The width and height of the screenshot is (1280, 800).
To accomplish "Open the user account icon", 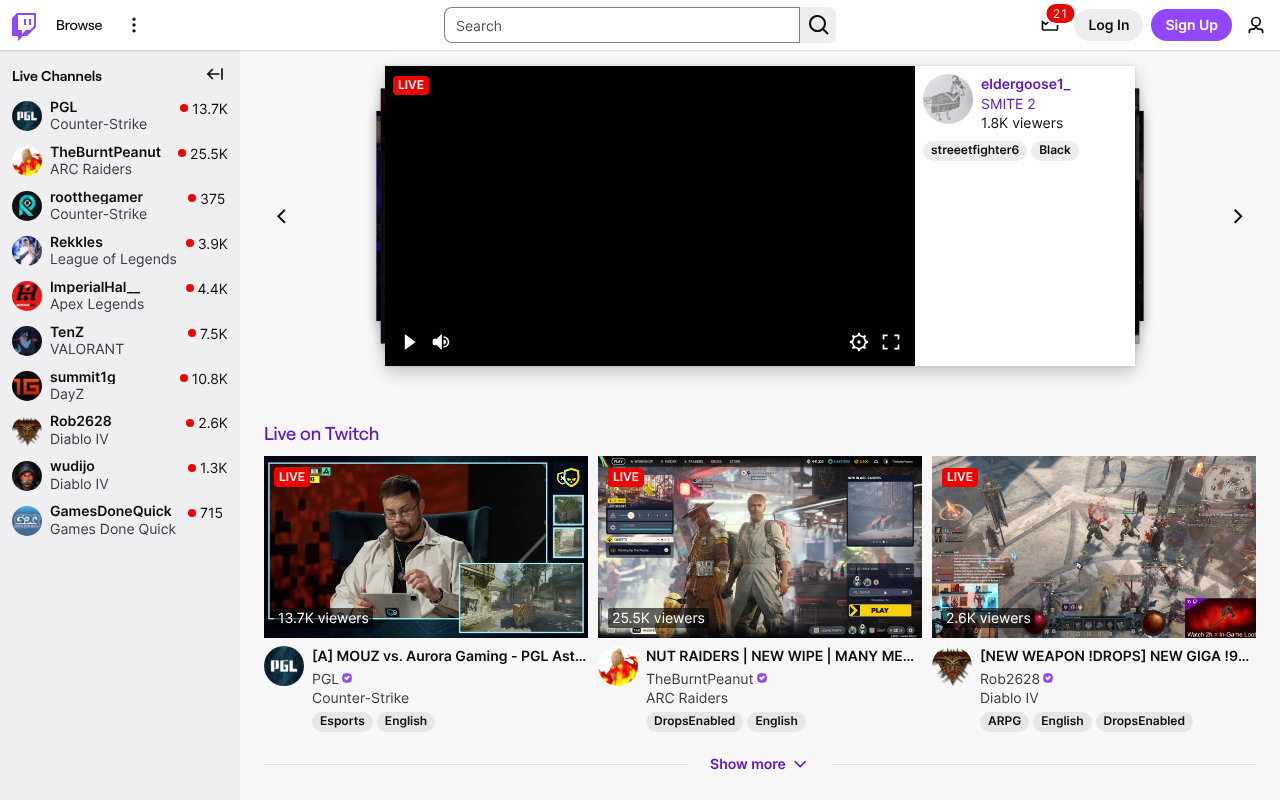I will 1256,25.
